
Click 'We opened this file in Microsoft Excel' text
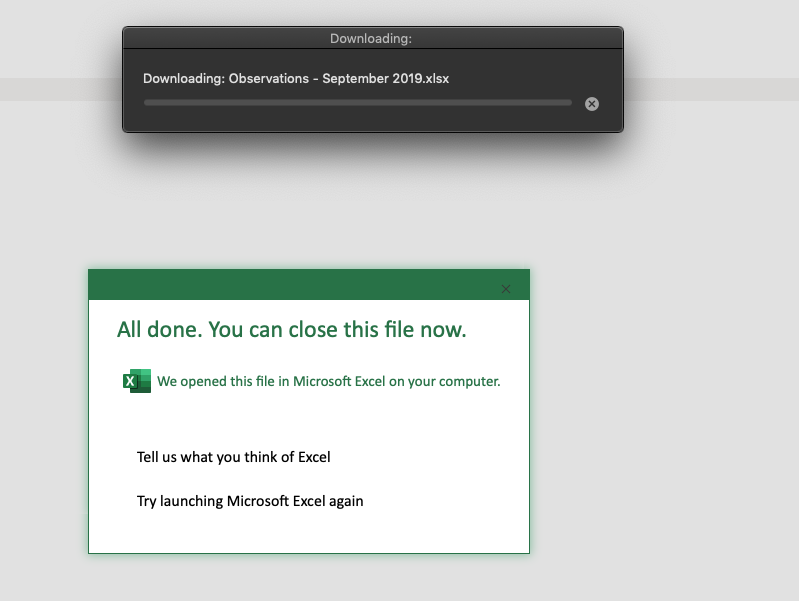(329, 381)
